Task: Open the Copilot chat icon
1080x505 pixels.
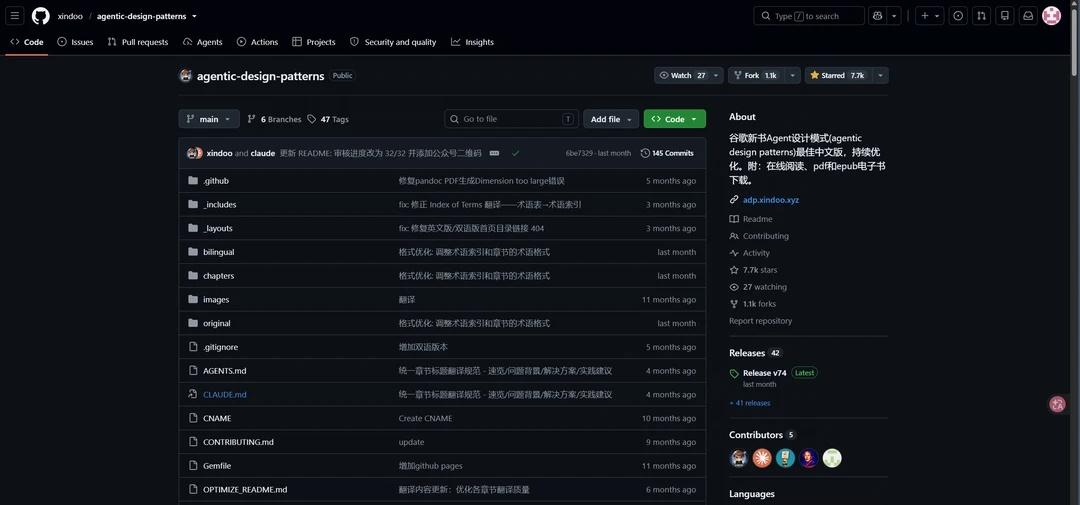Action: (878, 16)
